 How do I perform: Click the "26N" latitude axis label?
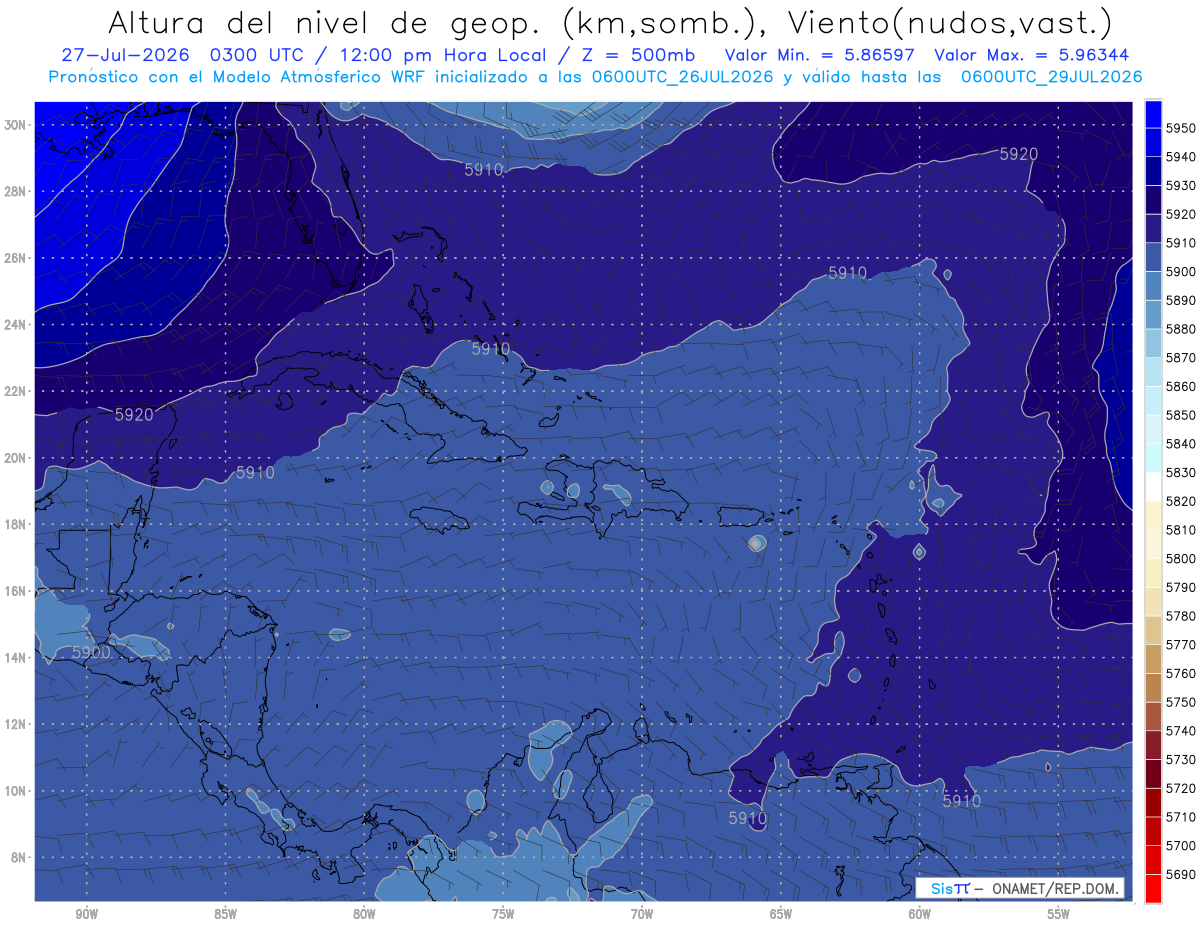point(16,258)
